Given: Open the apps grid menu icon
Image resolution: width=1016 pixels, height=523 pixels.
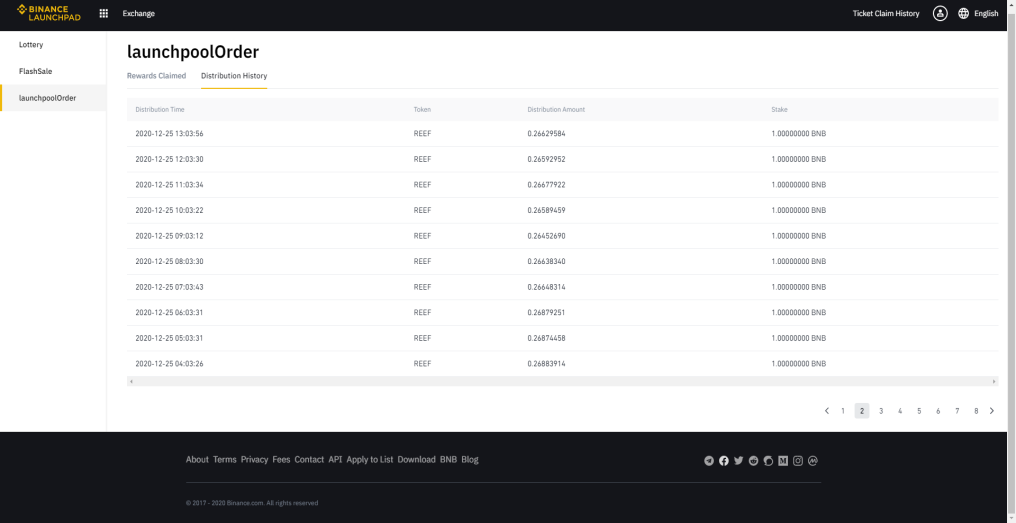Looking at the screenshot, I should pos(104,13).
